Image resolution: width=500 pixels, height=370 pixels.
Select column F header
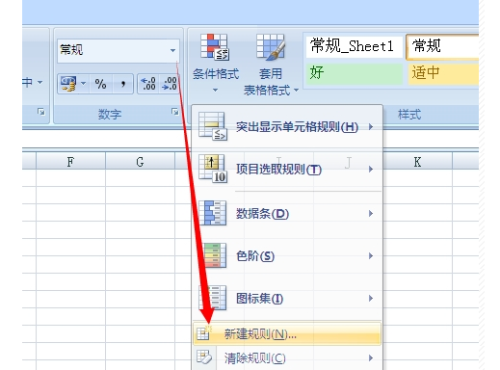click(x=71, y=162)
